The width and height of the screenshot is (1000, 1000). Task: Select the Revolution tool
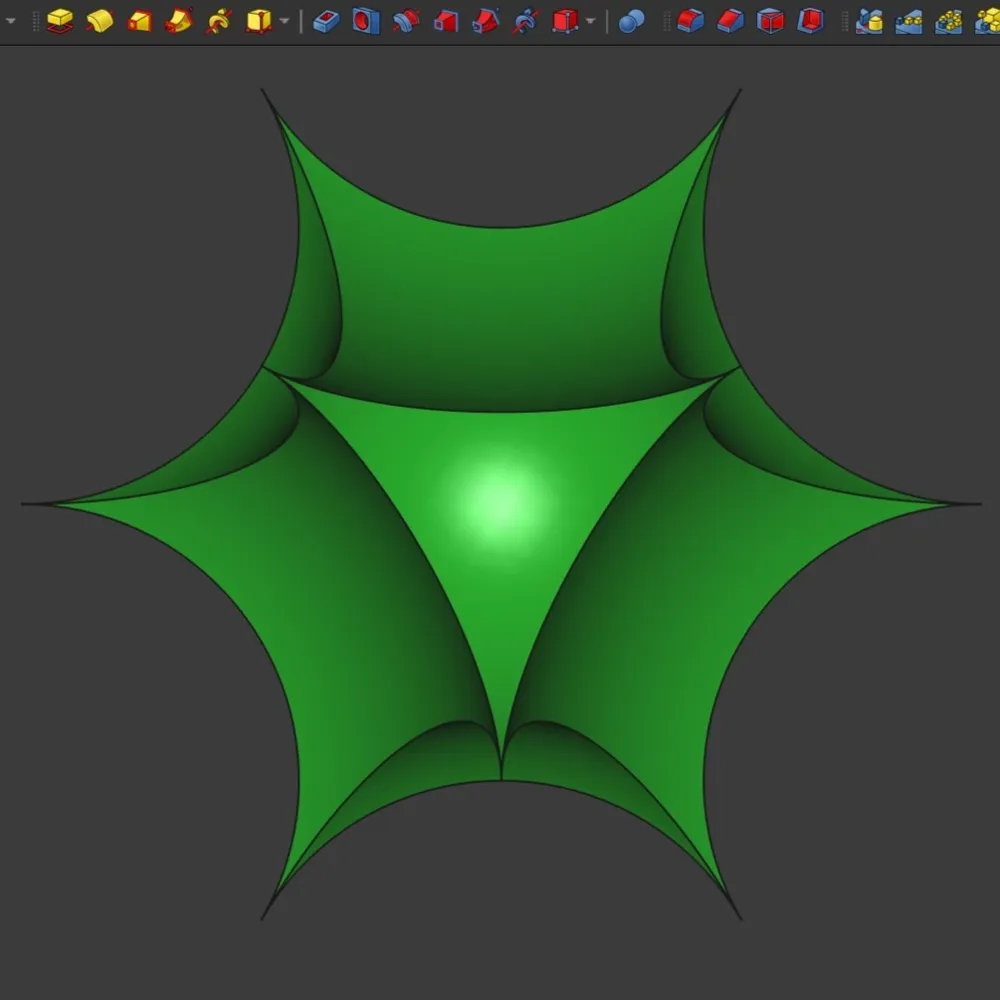[x=100, y=21]
